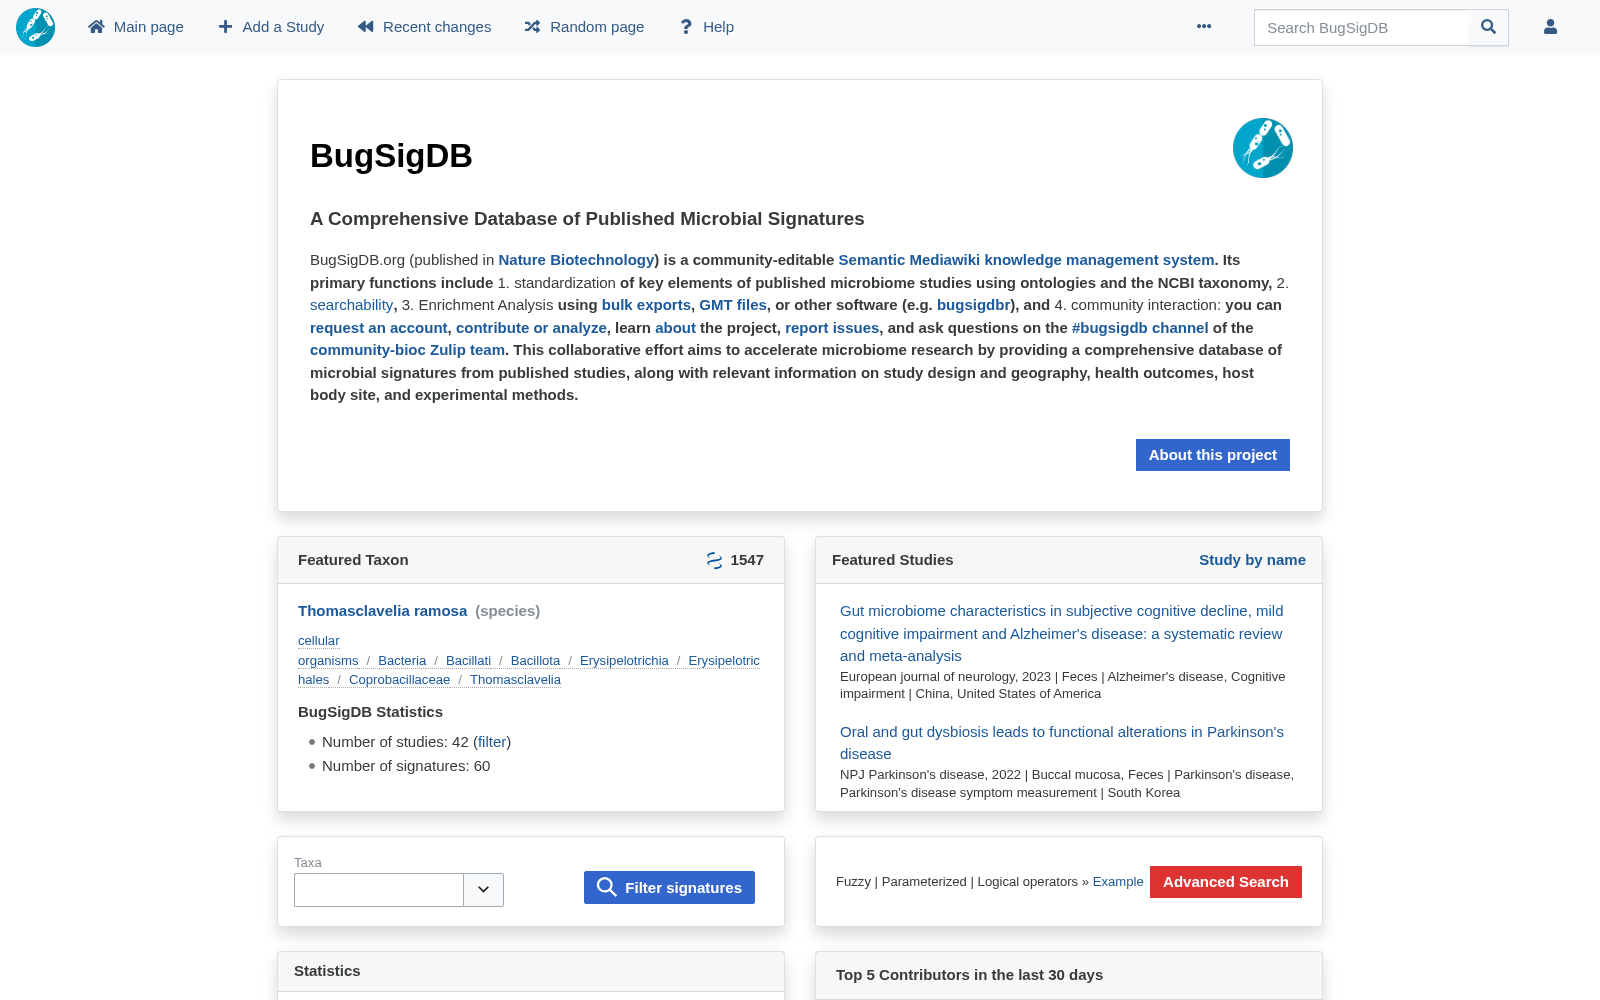Click the Bacillota lineage link
The image size is (1600, 1000).
click(x=535, y=661)
